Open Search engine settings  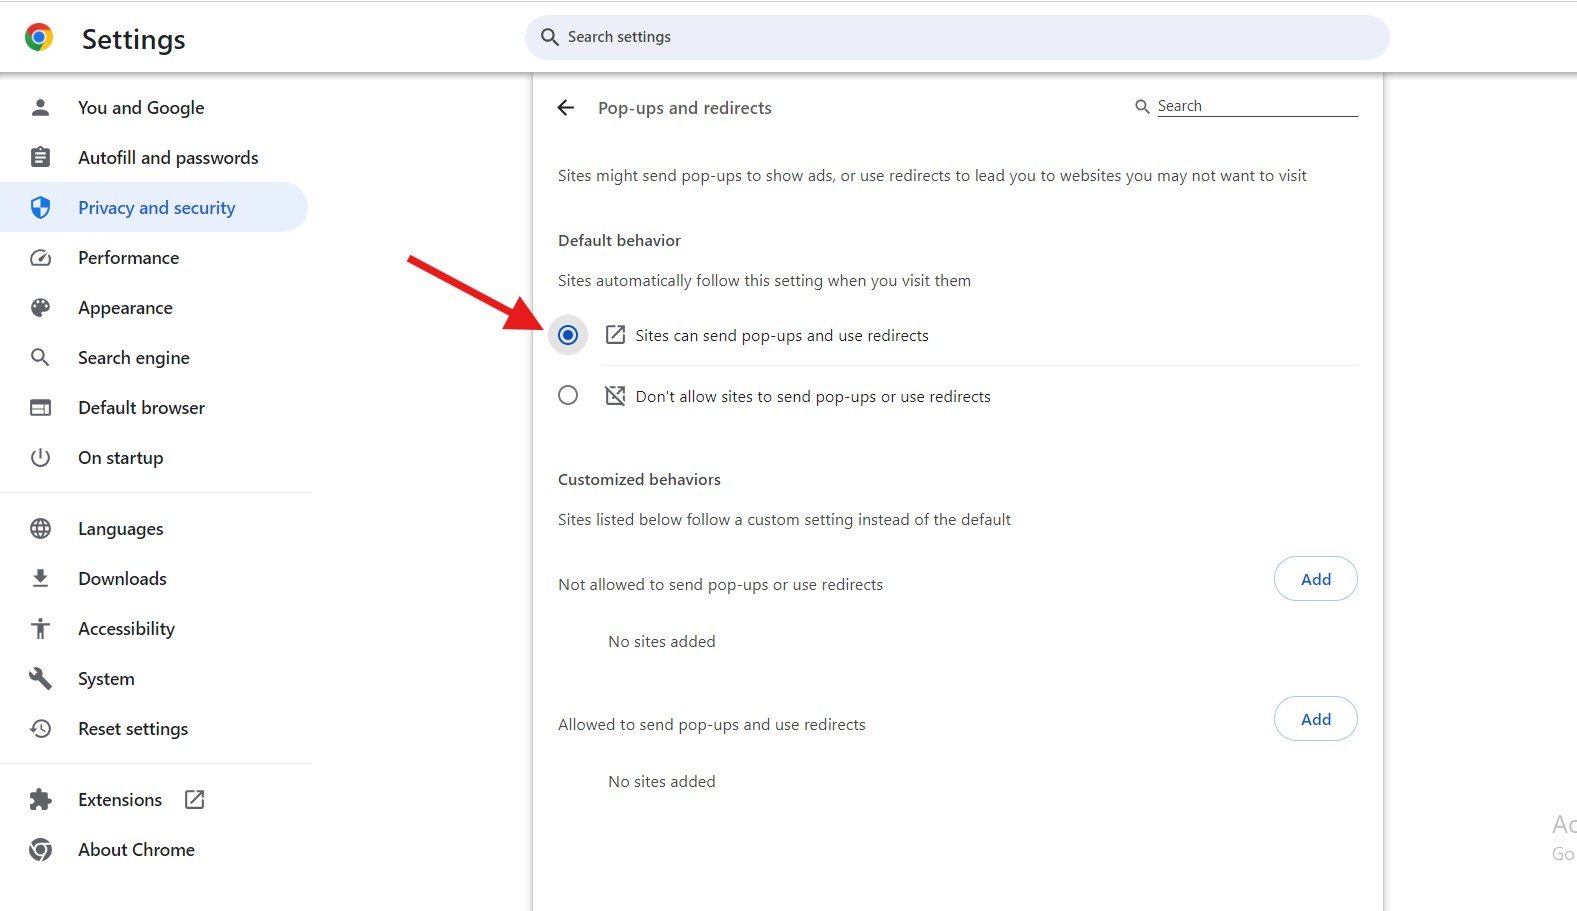[x=154, y=357]
